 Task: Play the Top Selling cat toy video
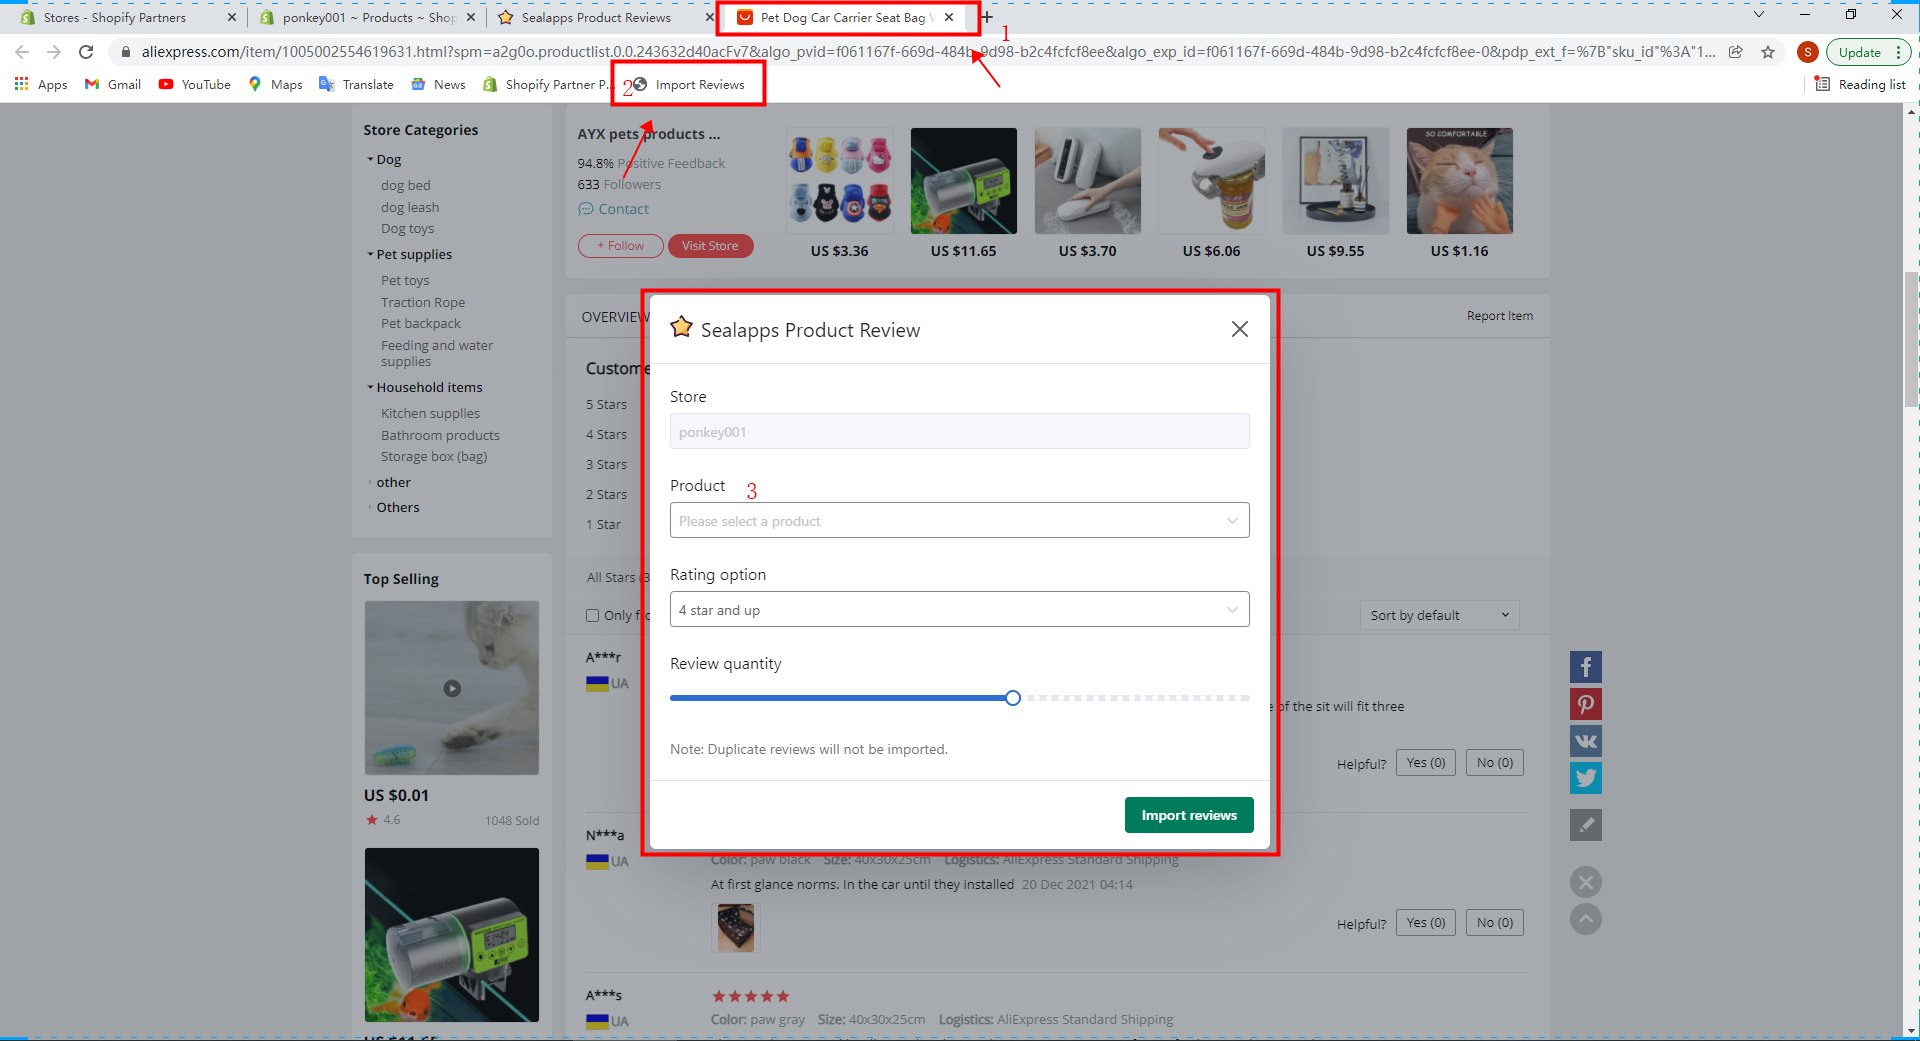click(452, 688)
